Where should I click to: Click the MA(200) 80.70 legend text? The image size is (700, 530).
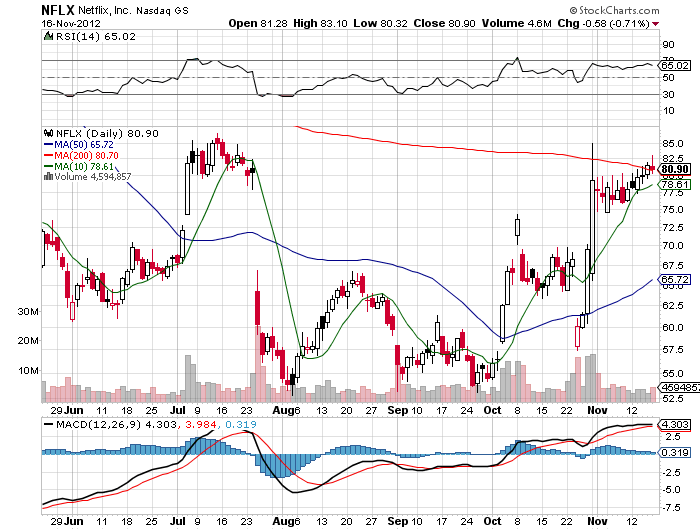87,156
